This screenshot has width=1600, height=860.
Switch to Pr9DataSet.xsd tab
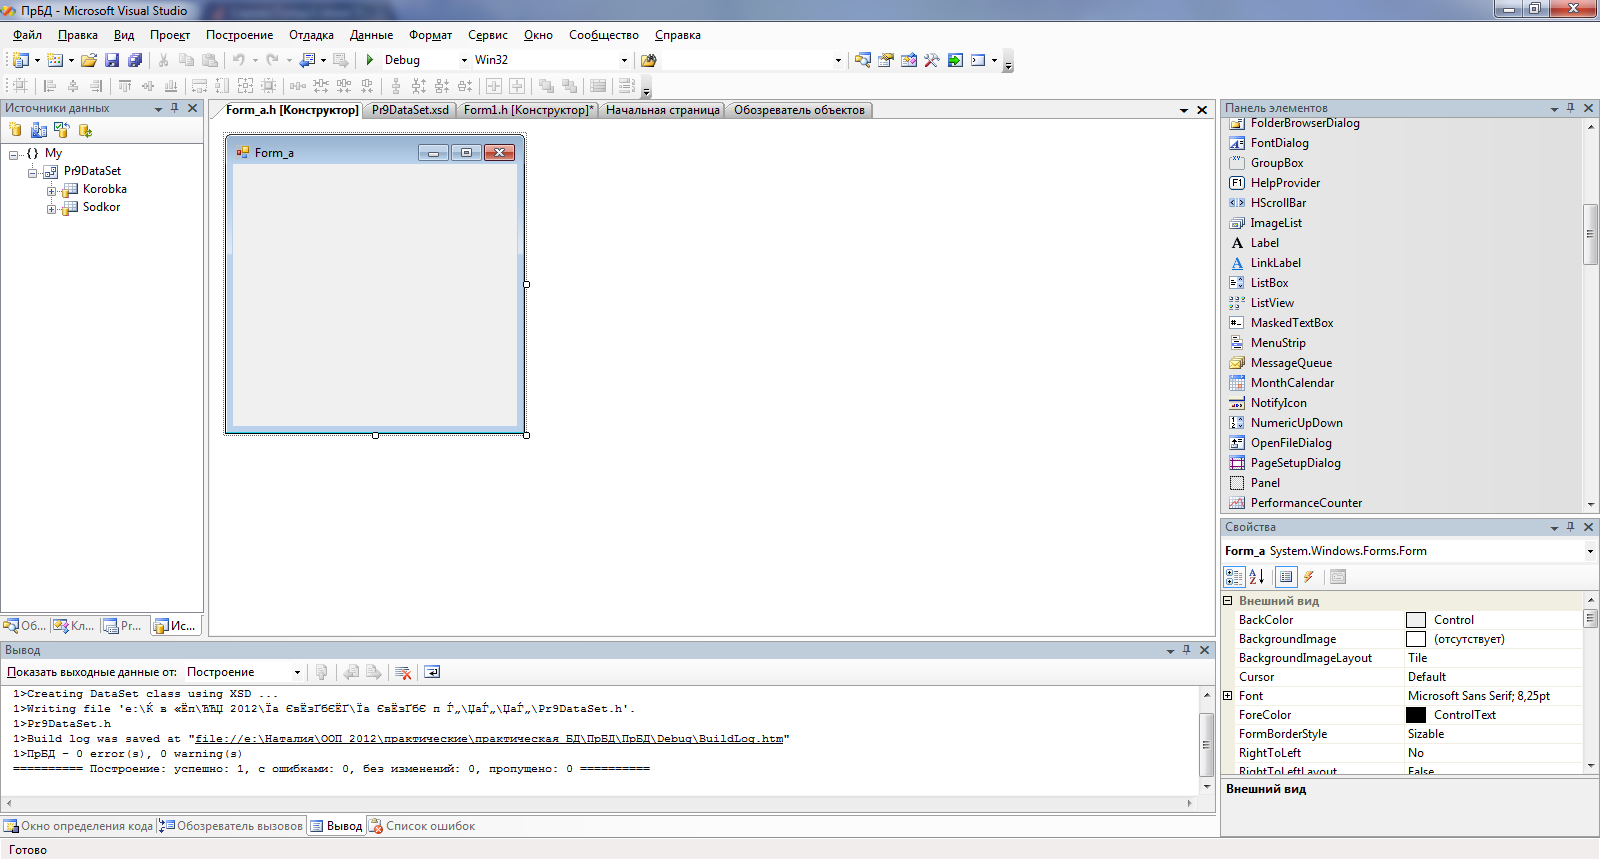click(410, 110)
